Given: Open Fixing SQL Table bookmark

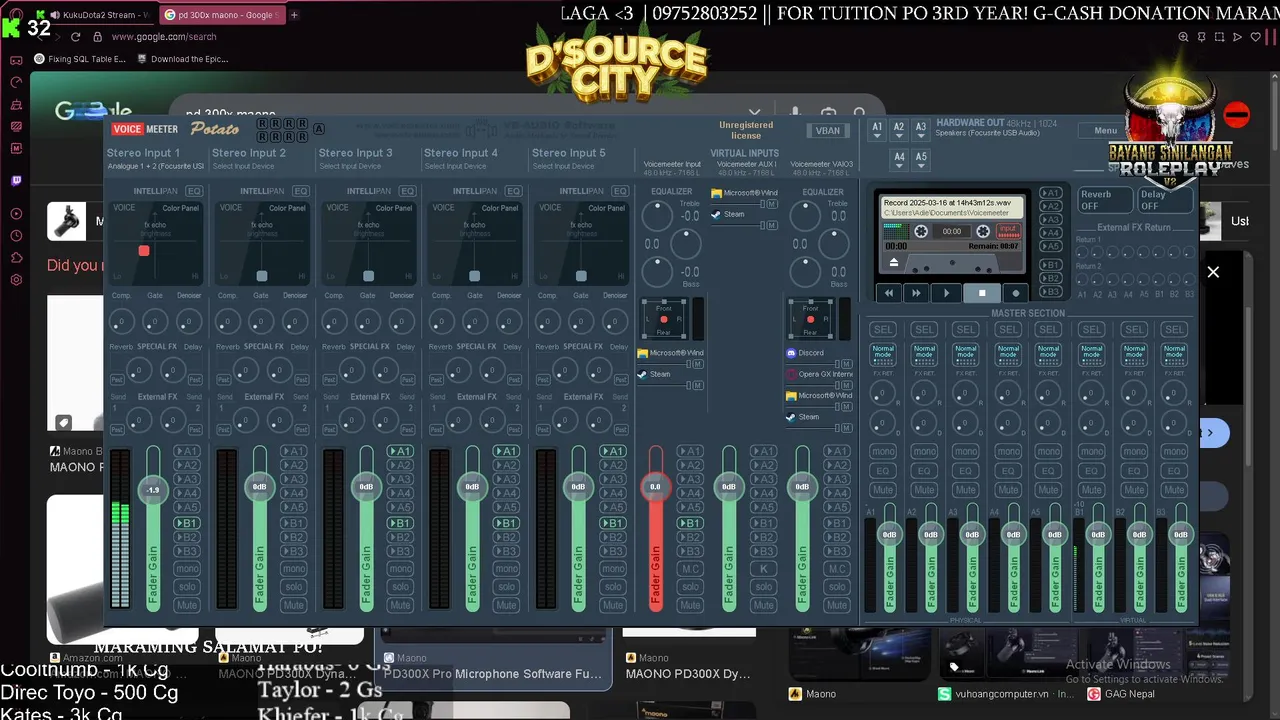Looking at the screenshot, I should click(79, 59).
